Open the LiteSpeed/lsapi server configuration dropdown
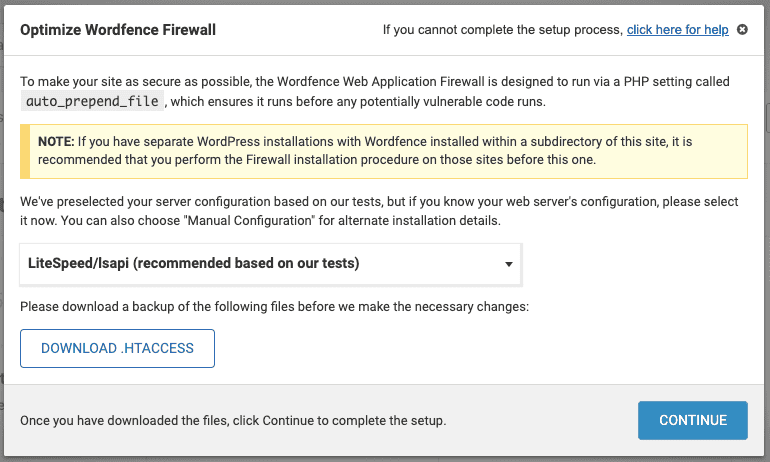This screenshot has width=770, height=462. [x=270, y=265]
